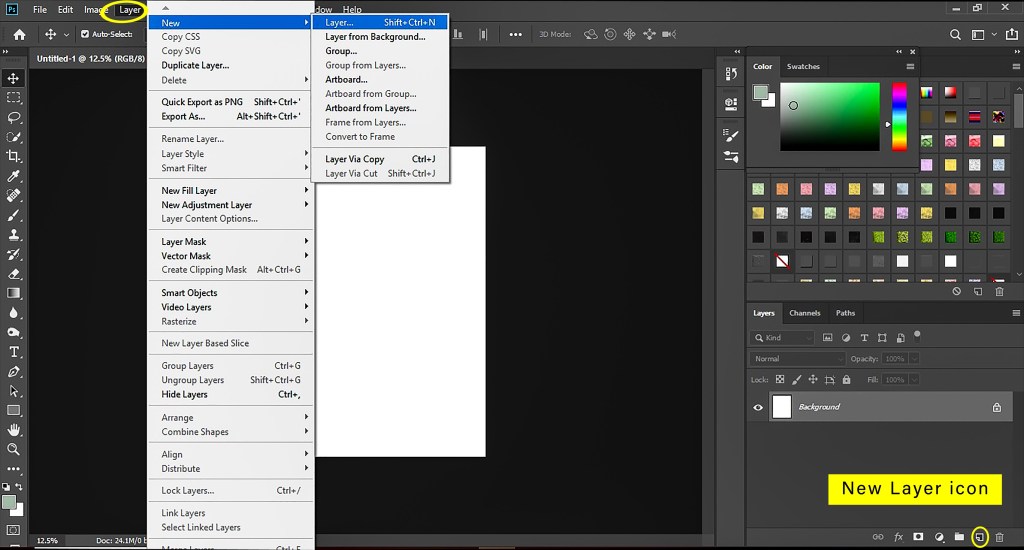Expand the Opacity value dropdown arrow
This screenshot has height=550, width=1024.
tap(914, 359)
